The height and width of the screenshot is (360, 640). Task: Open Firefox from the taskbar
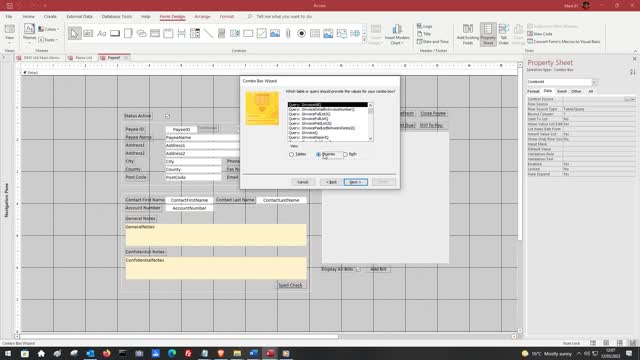pos(107,353)
